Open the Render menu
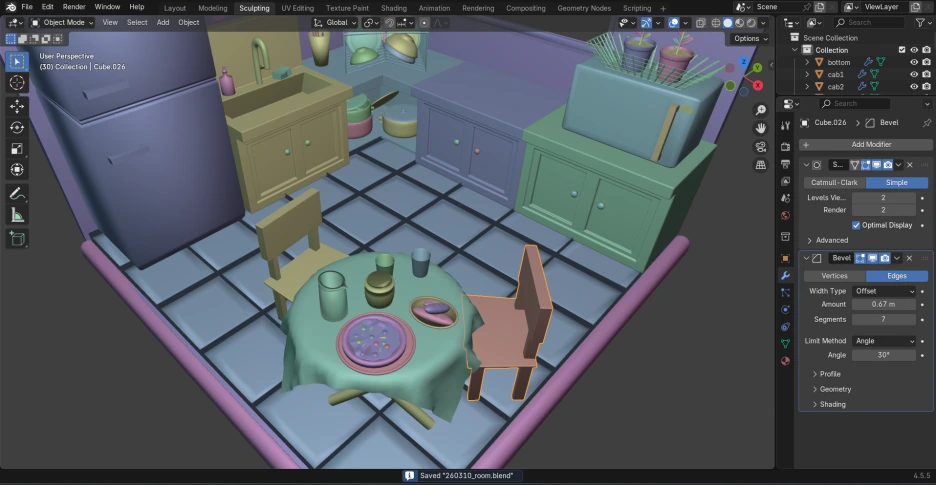936x485 pixels. 74,7
